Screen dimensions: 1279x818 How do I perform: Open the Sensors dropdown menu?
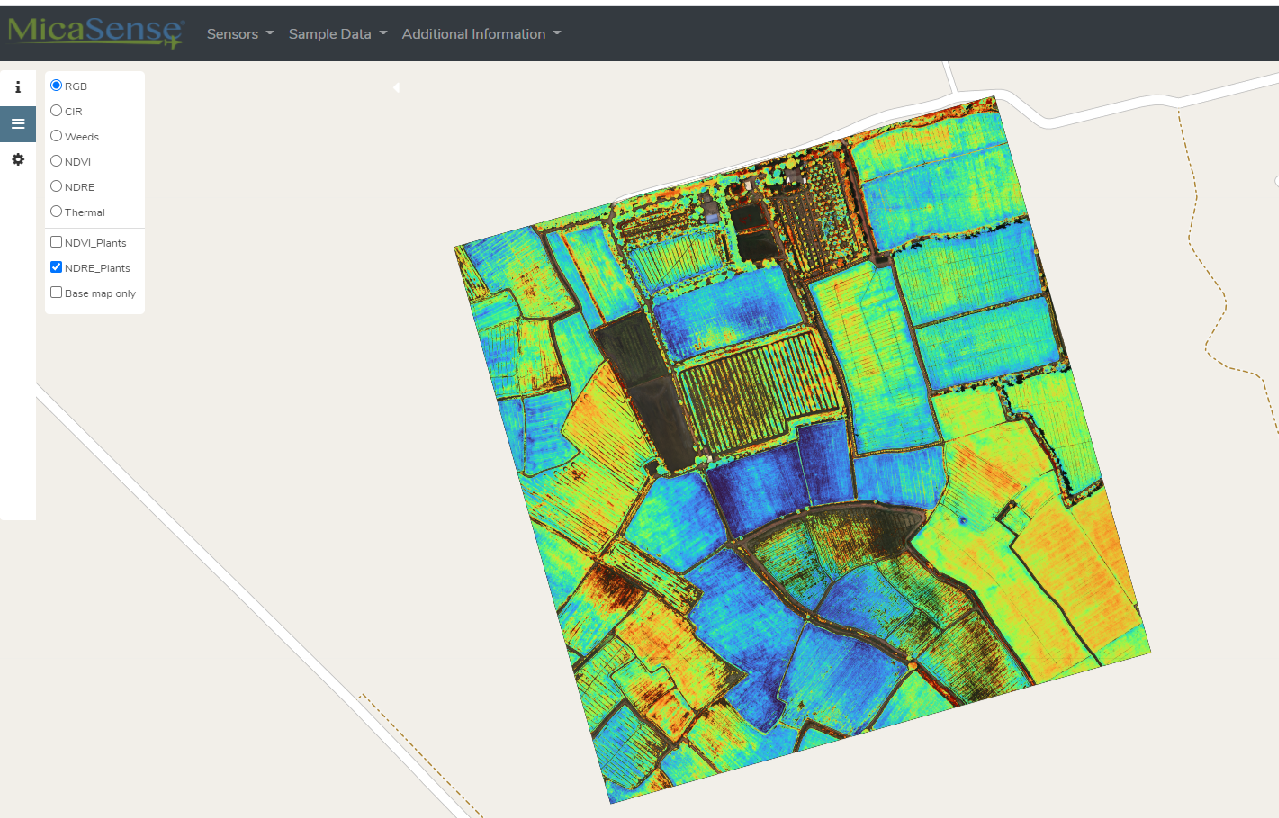(240, 34)
